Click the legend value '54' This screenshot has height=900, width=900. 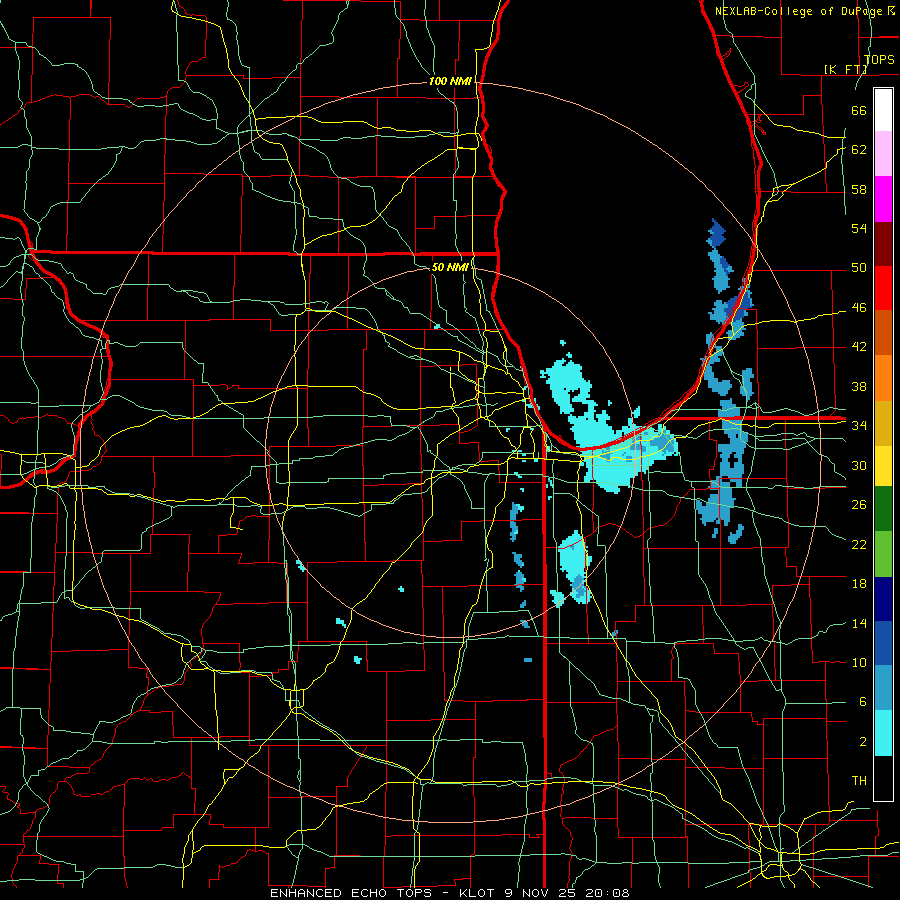click(859, 228)
